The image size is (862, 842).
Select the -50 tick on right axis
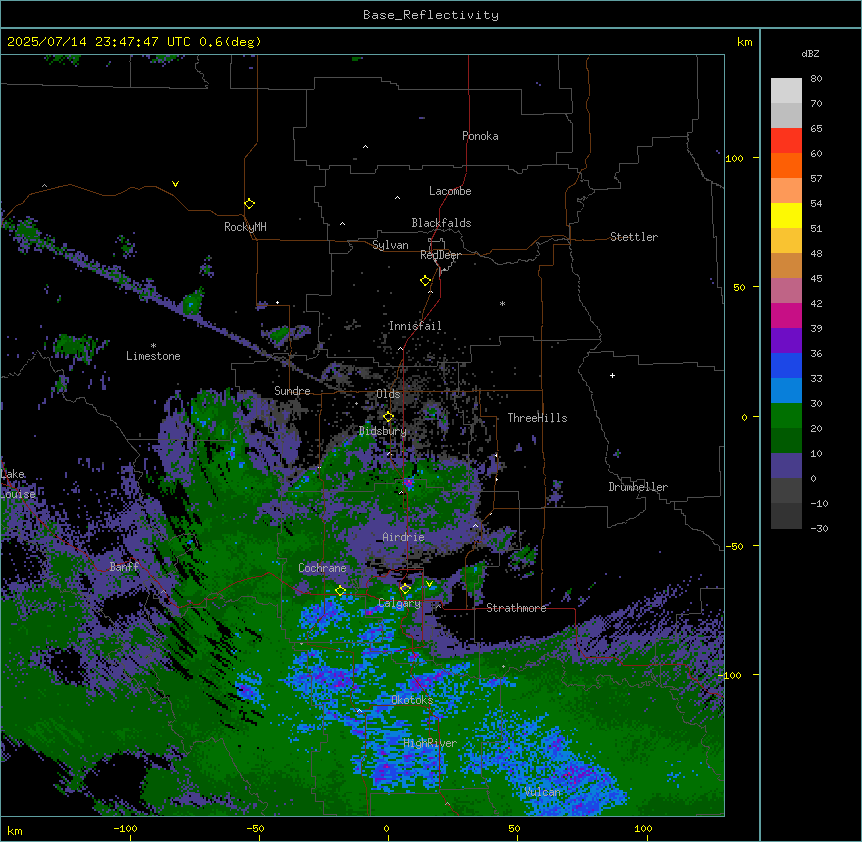click(x=733, y=546)
